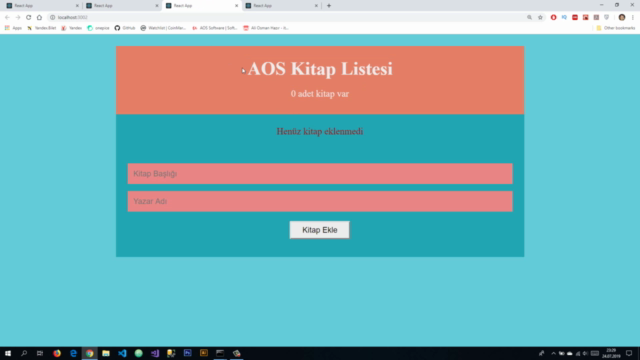
Task: Go back in the browser
Action: tap(7, 17)
